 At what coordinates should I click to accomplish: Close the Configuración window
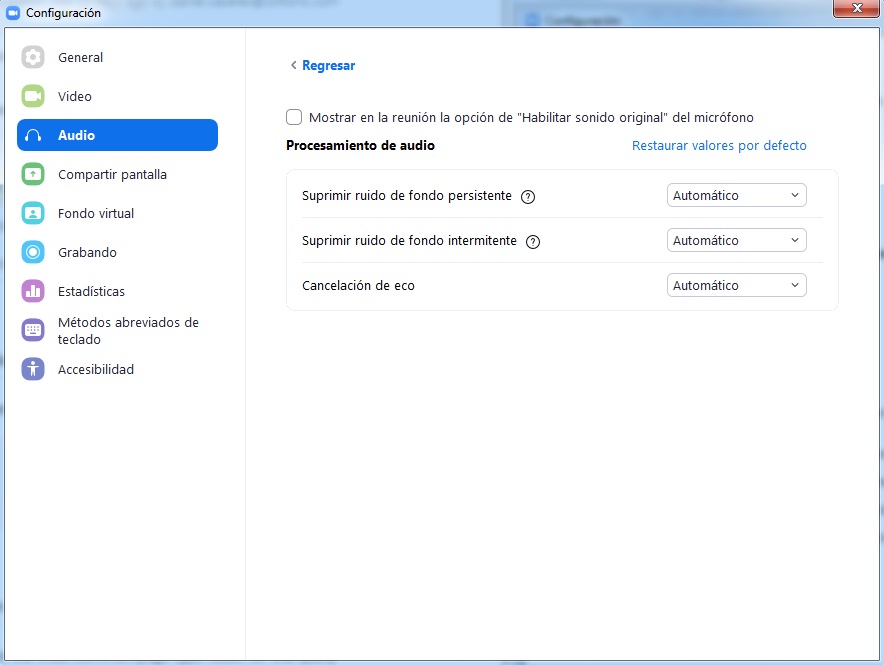click(855, 9)
